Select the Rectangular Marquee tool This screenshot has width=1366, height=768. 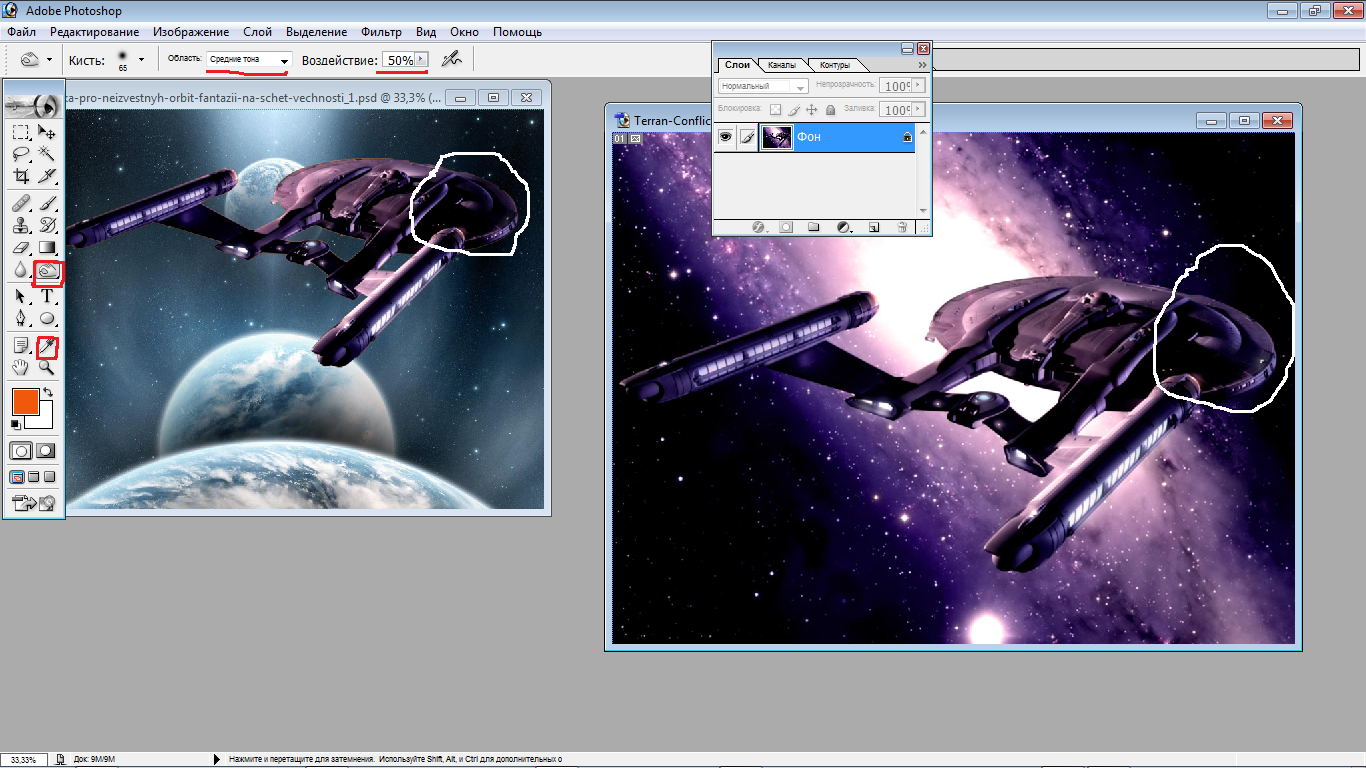coord(20,132)
